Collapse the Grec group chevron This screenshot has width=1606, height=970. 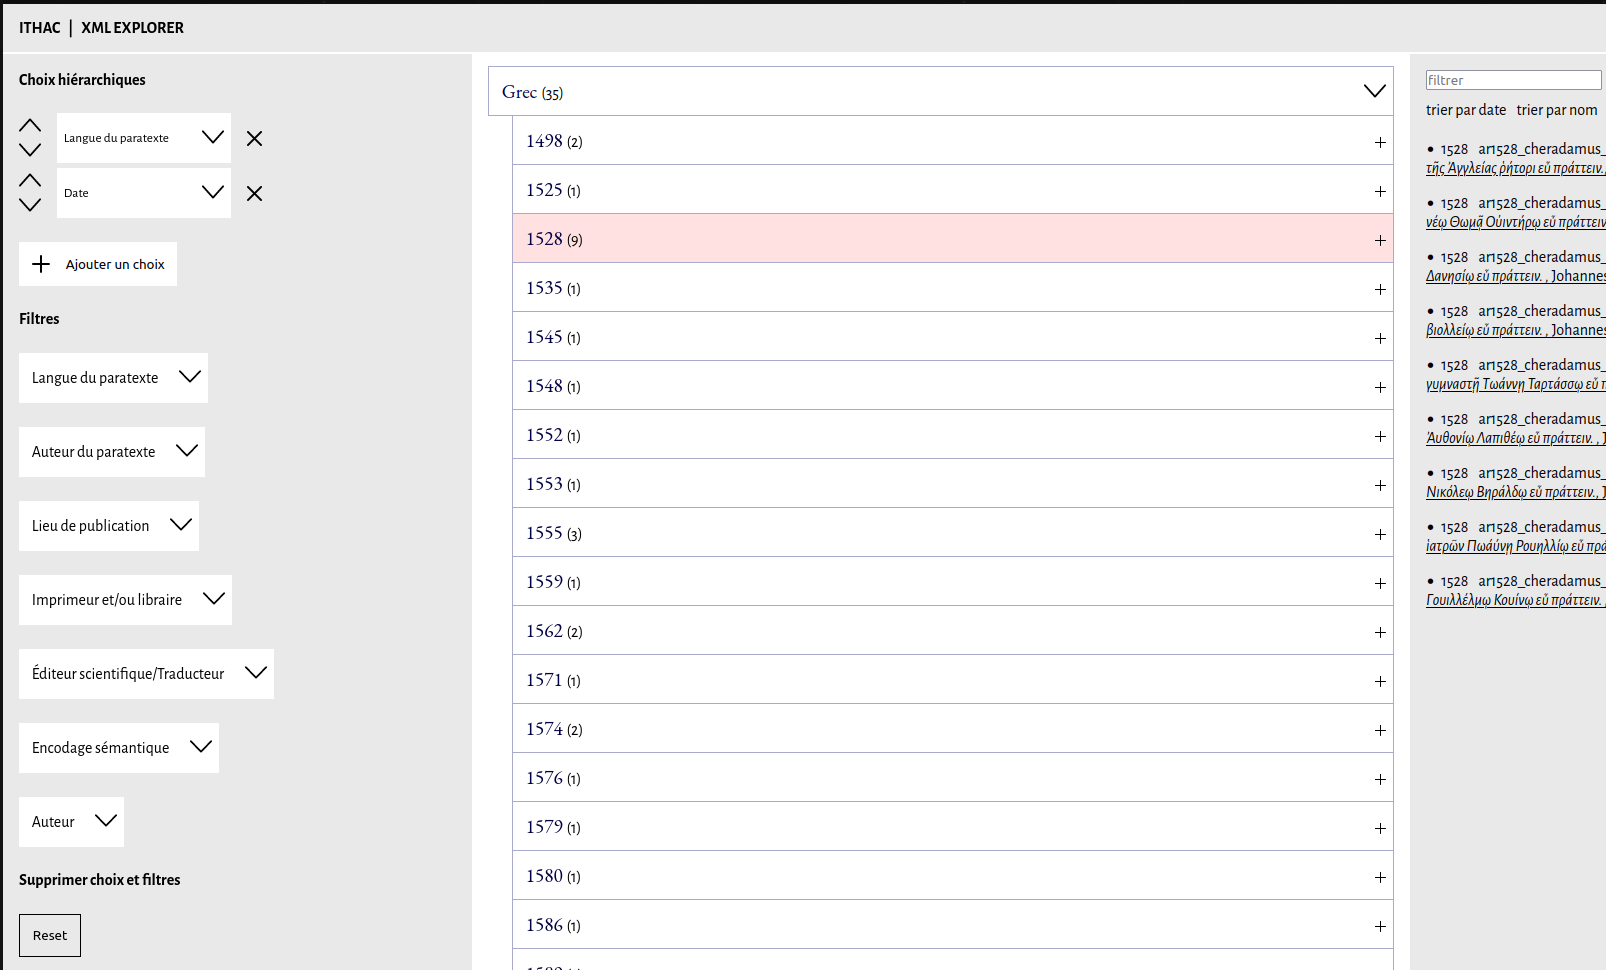tap(1374, 91)
